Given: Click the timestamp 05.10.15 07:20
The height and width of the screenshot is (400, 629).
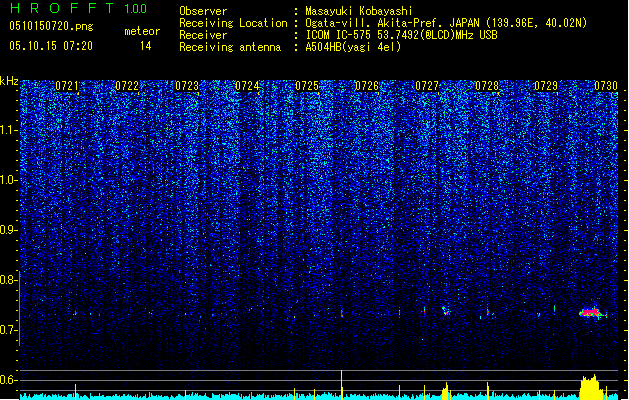Looking at the screenshot, I should pos(51,46).
